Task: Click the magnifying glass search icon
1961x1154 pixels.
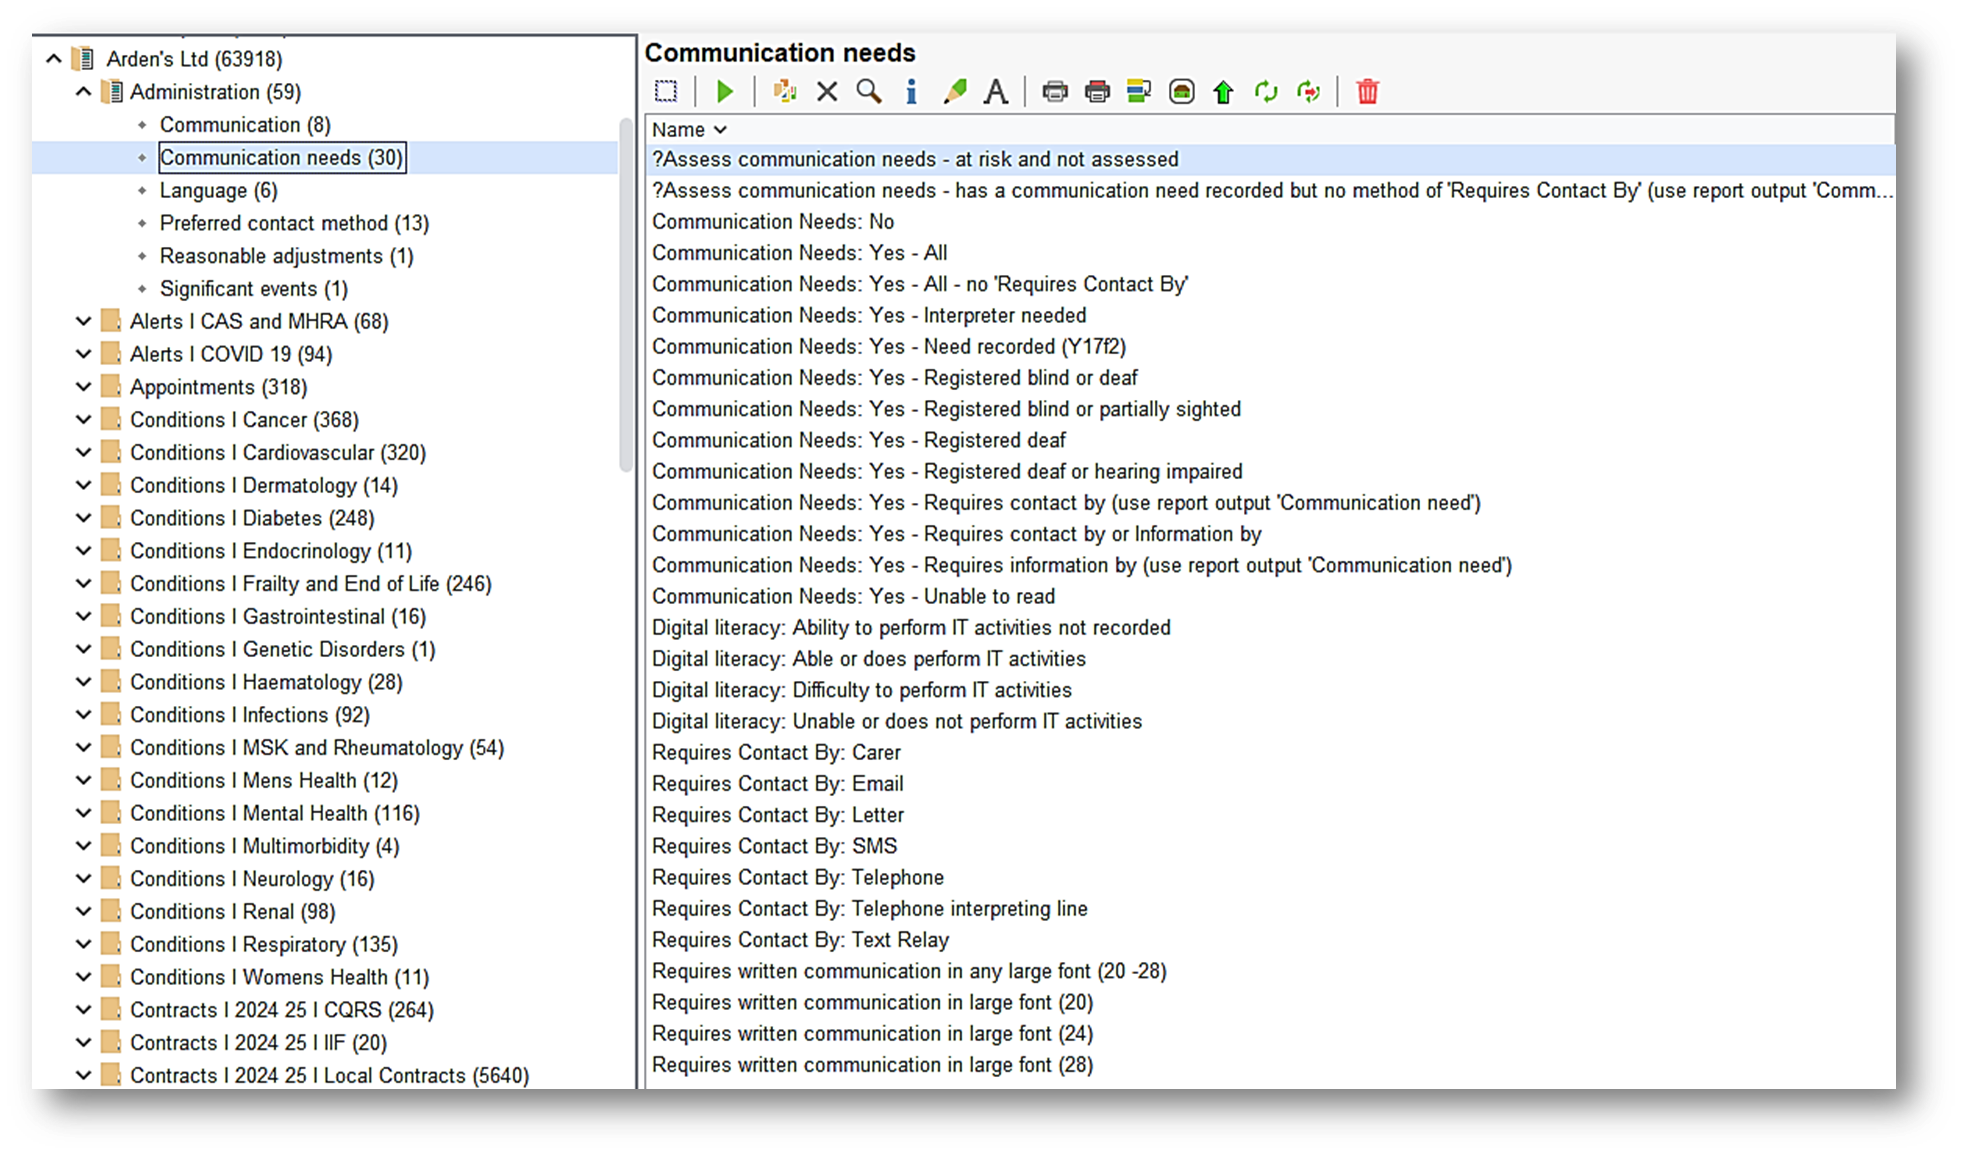Action: pyautogui.click(x=869, y=92)
